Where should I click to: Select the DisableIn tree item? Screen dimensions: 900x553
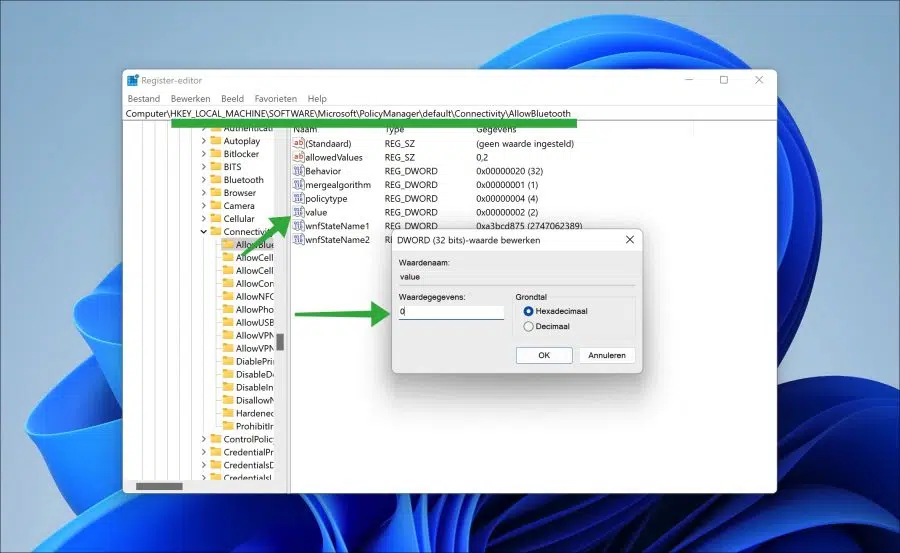tap(254, 387)
